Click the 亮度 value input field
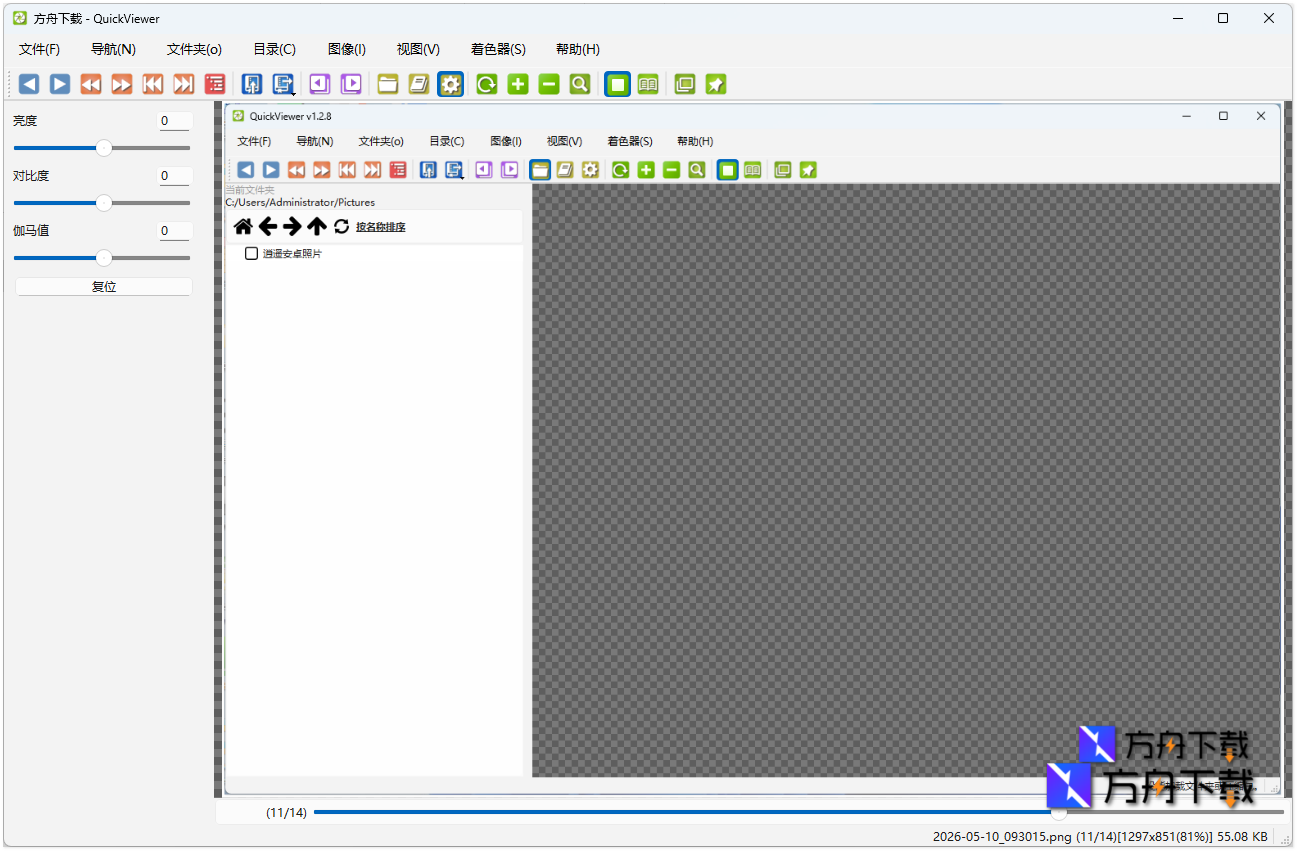The height and width of the screenshot is (851, 1297). pyautogui.click(x=175, y=121)
